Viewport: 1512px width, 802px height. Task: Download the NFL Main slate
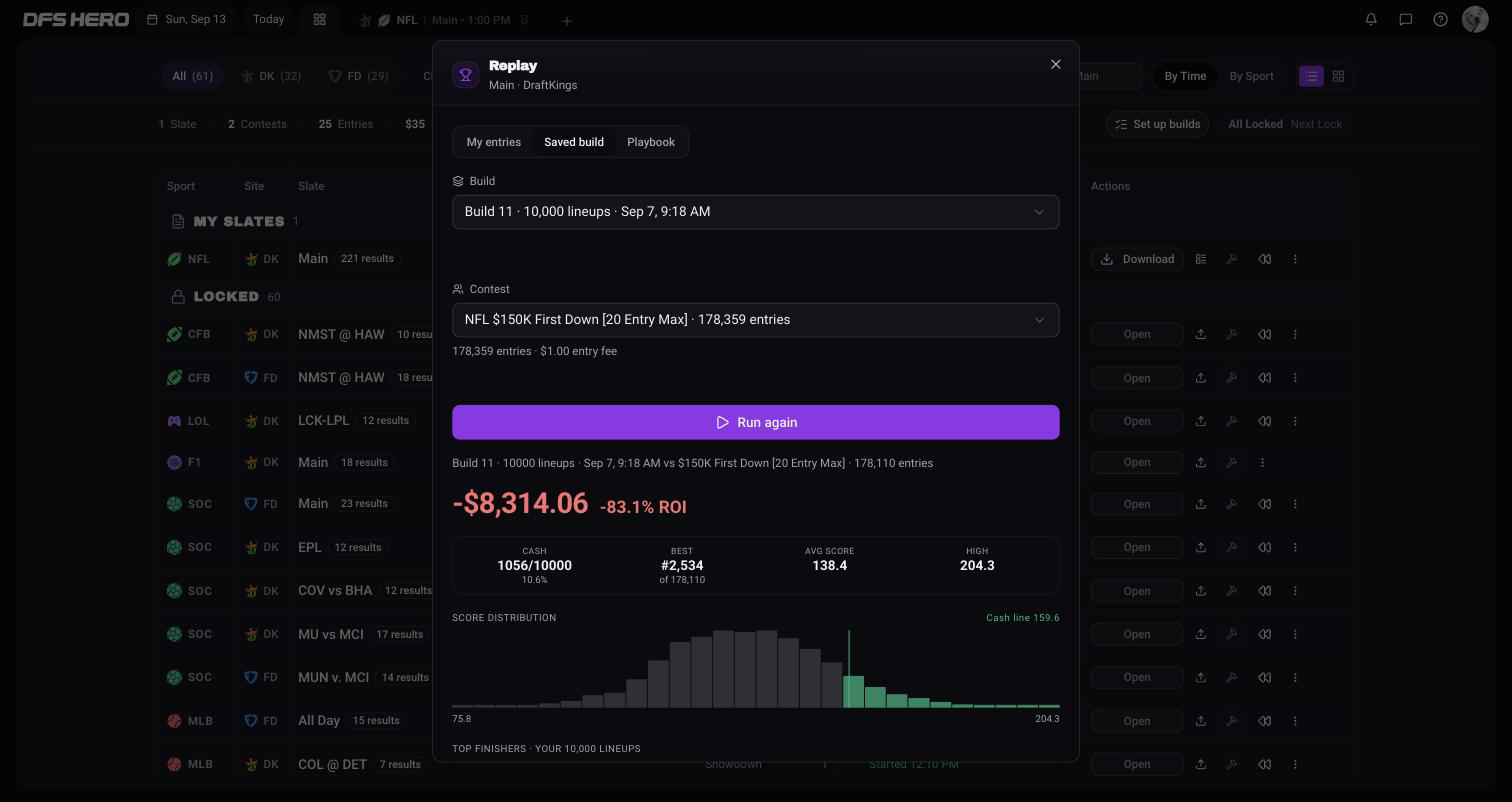[1137, 259]
